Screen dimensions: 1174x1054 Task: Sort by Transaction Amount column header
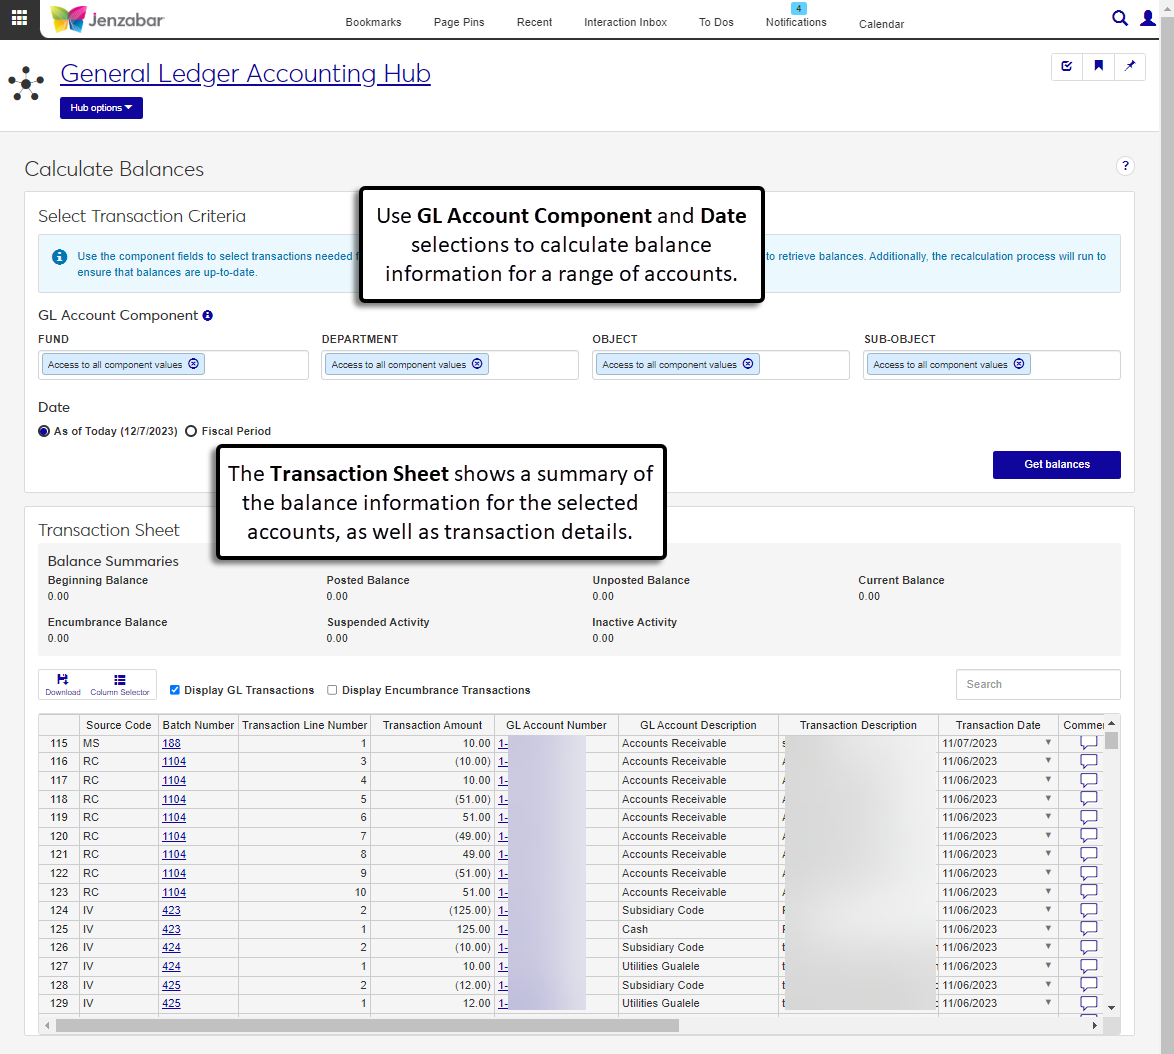coord(433,725)
